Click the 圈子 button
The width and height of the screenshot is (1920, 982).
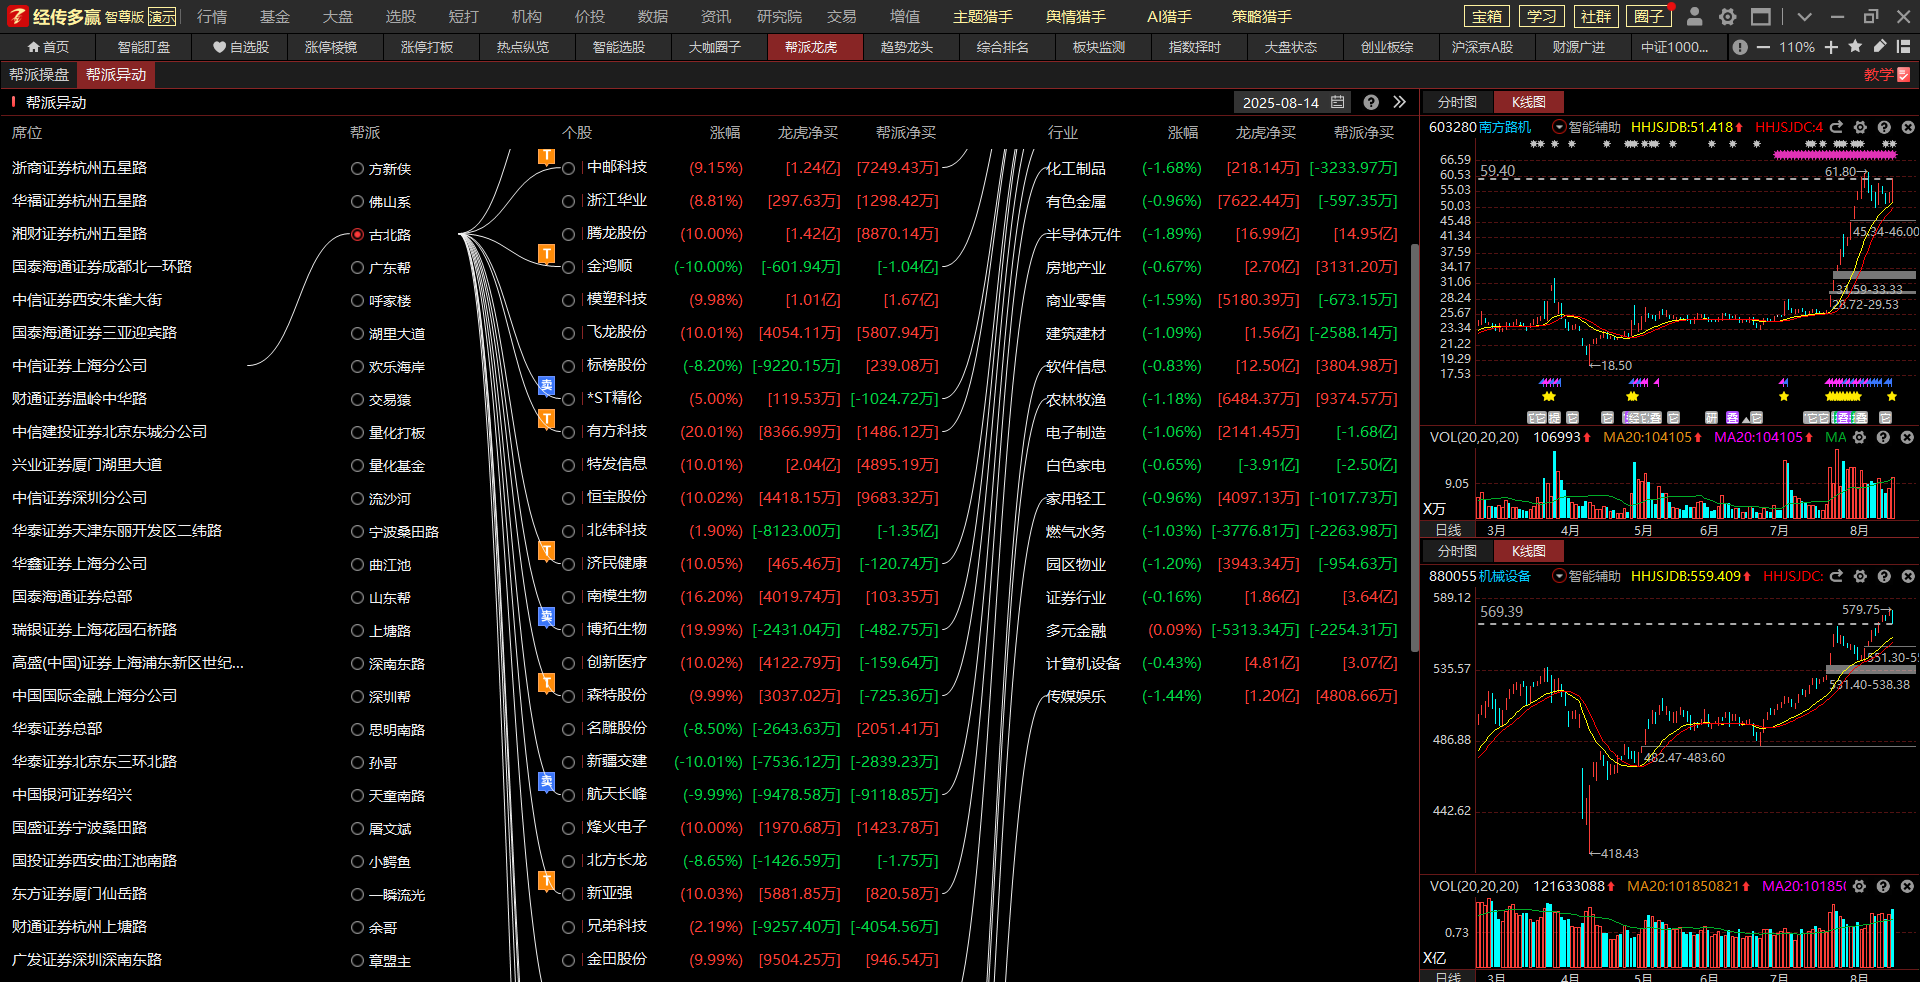click(1649, 16)
